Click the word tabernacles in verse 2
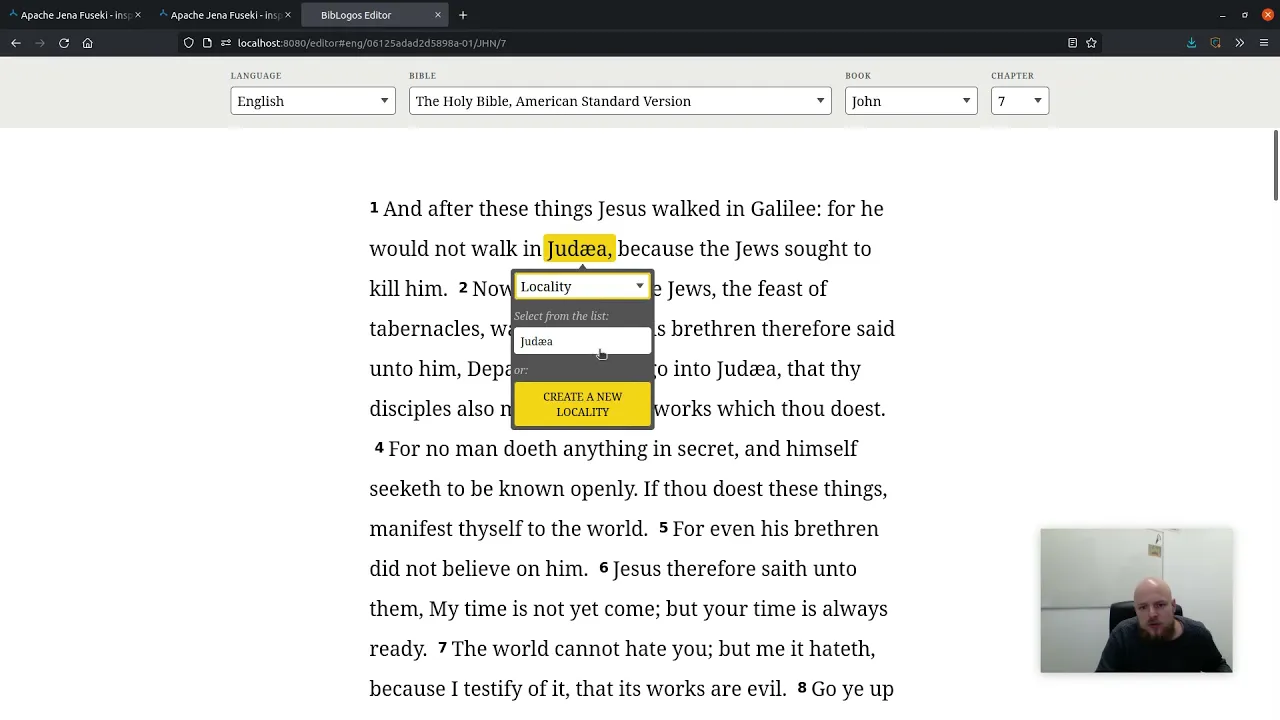This screenshot has height=720, width=1280. pyautogui.click(x=427, y=329)
